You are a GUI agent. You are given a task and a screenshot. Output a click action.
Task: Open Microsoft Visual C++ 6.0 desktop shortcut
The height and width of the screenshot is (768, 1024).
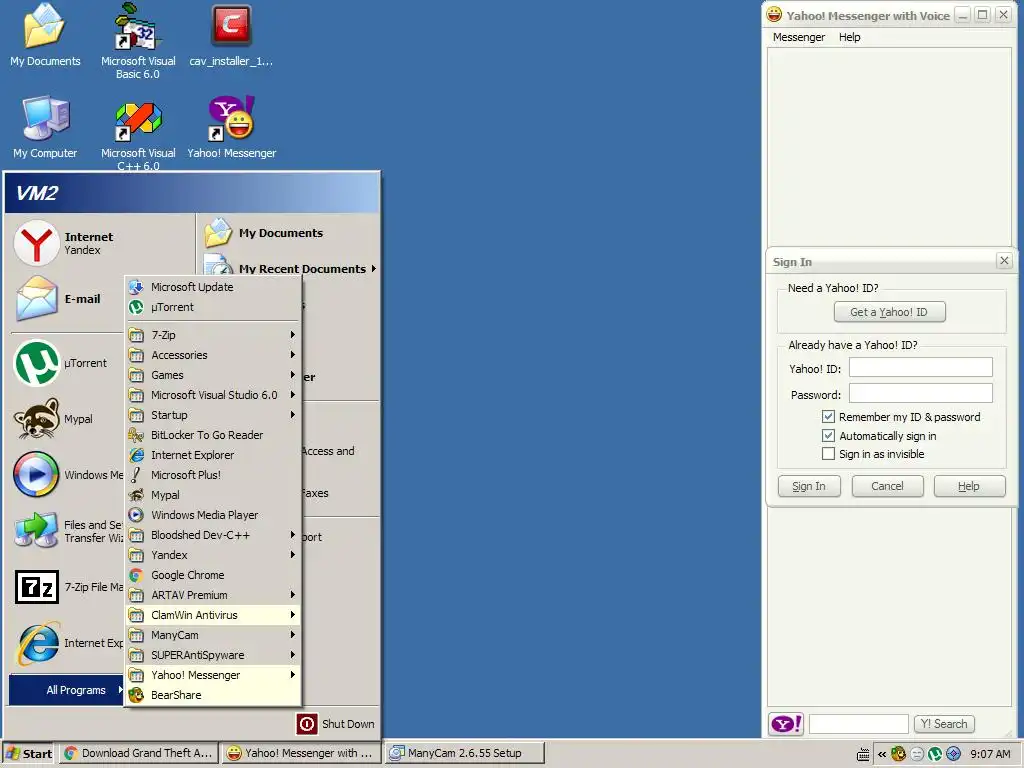tap(138, 134)
